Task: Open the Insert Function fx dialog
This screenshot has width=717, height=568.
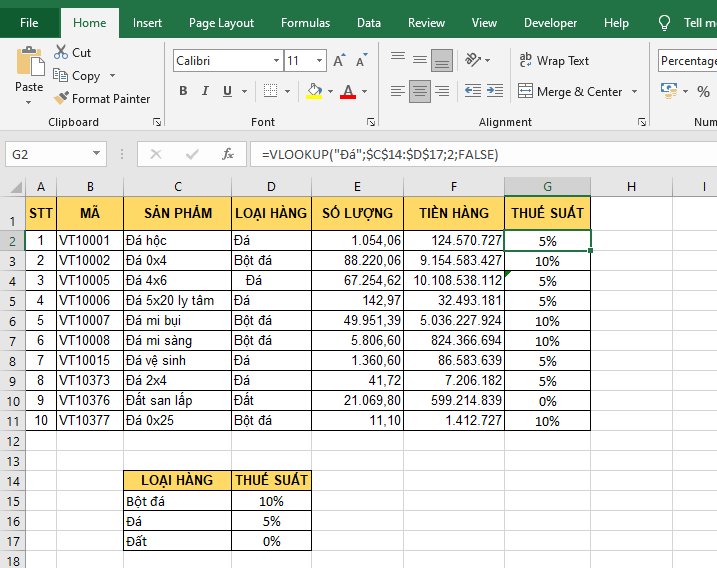Action: pos(228,154)
